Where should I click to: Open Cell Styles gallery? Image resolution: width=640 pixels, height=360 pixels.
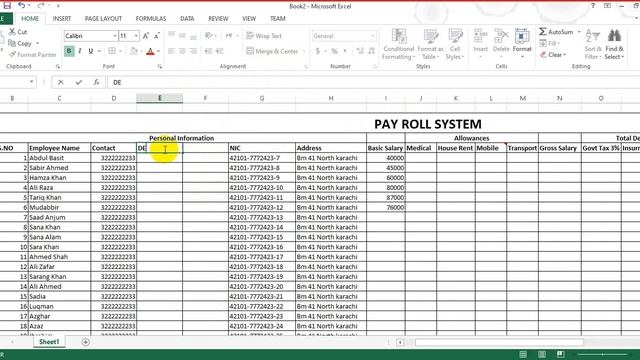pyautogui.click(x=455, y=44)
